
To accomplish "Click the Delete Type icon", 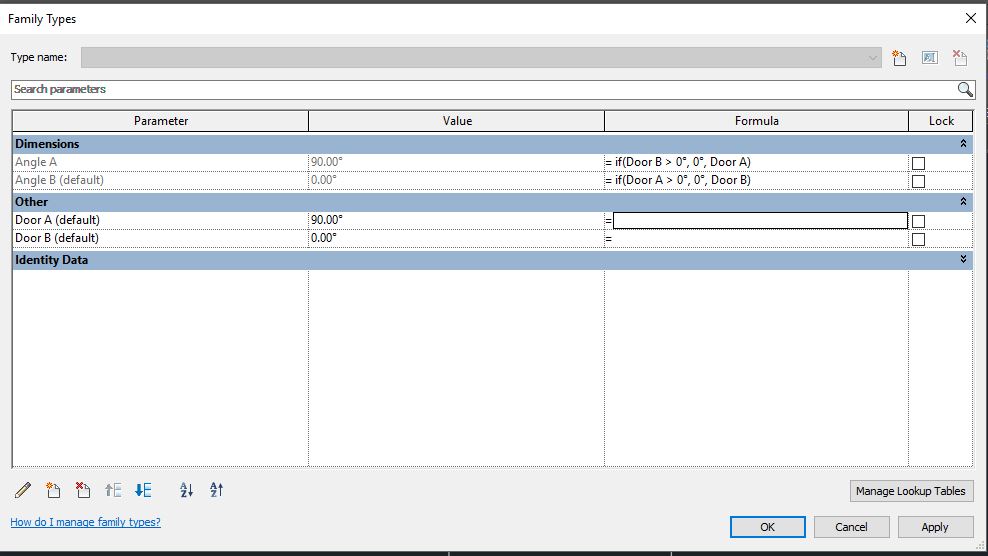I will pos(960,58).
